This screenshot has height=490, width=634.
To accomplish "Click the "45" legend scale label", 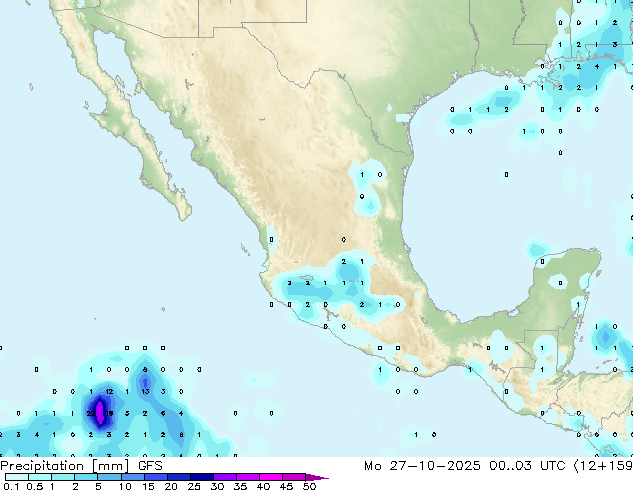I will pos(286,486).
